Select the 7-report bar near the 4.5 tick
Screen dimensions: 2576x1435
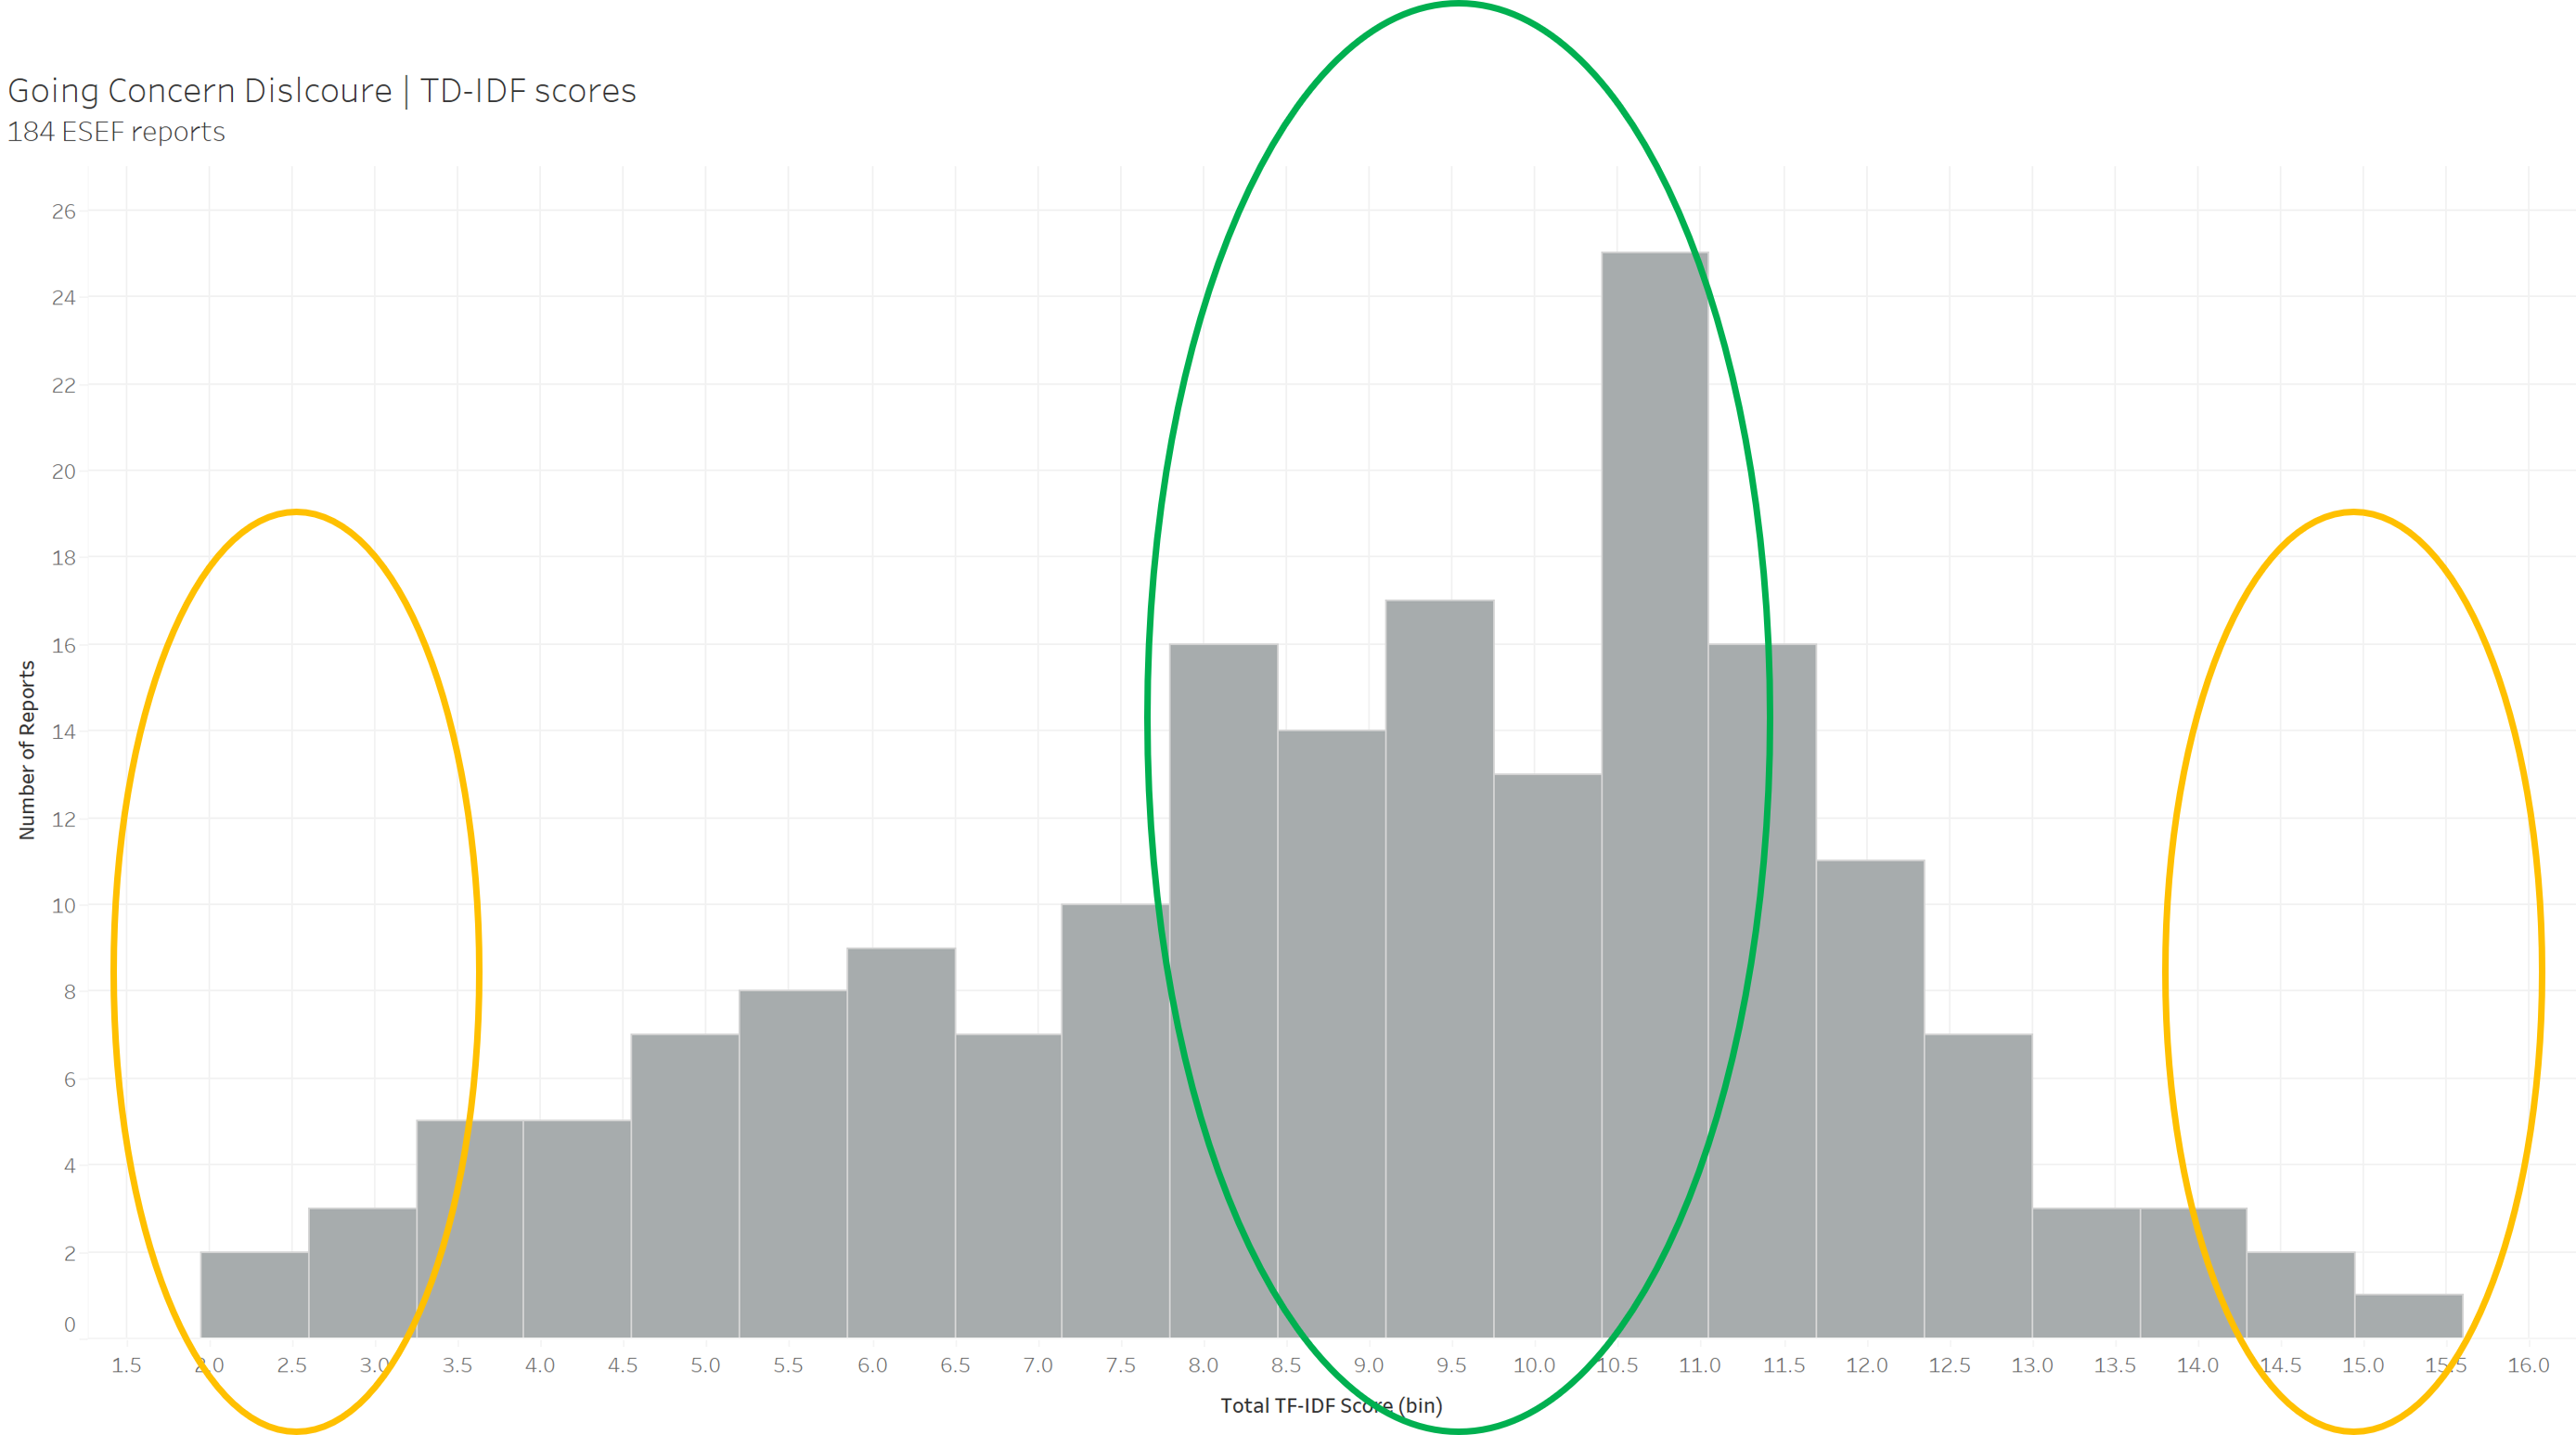pyautogui.click(x=685, y=1186)
